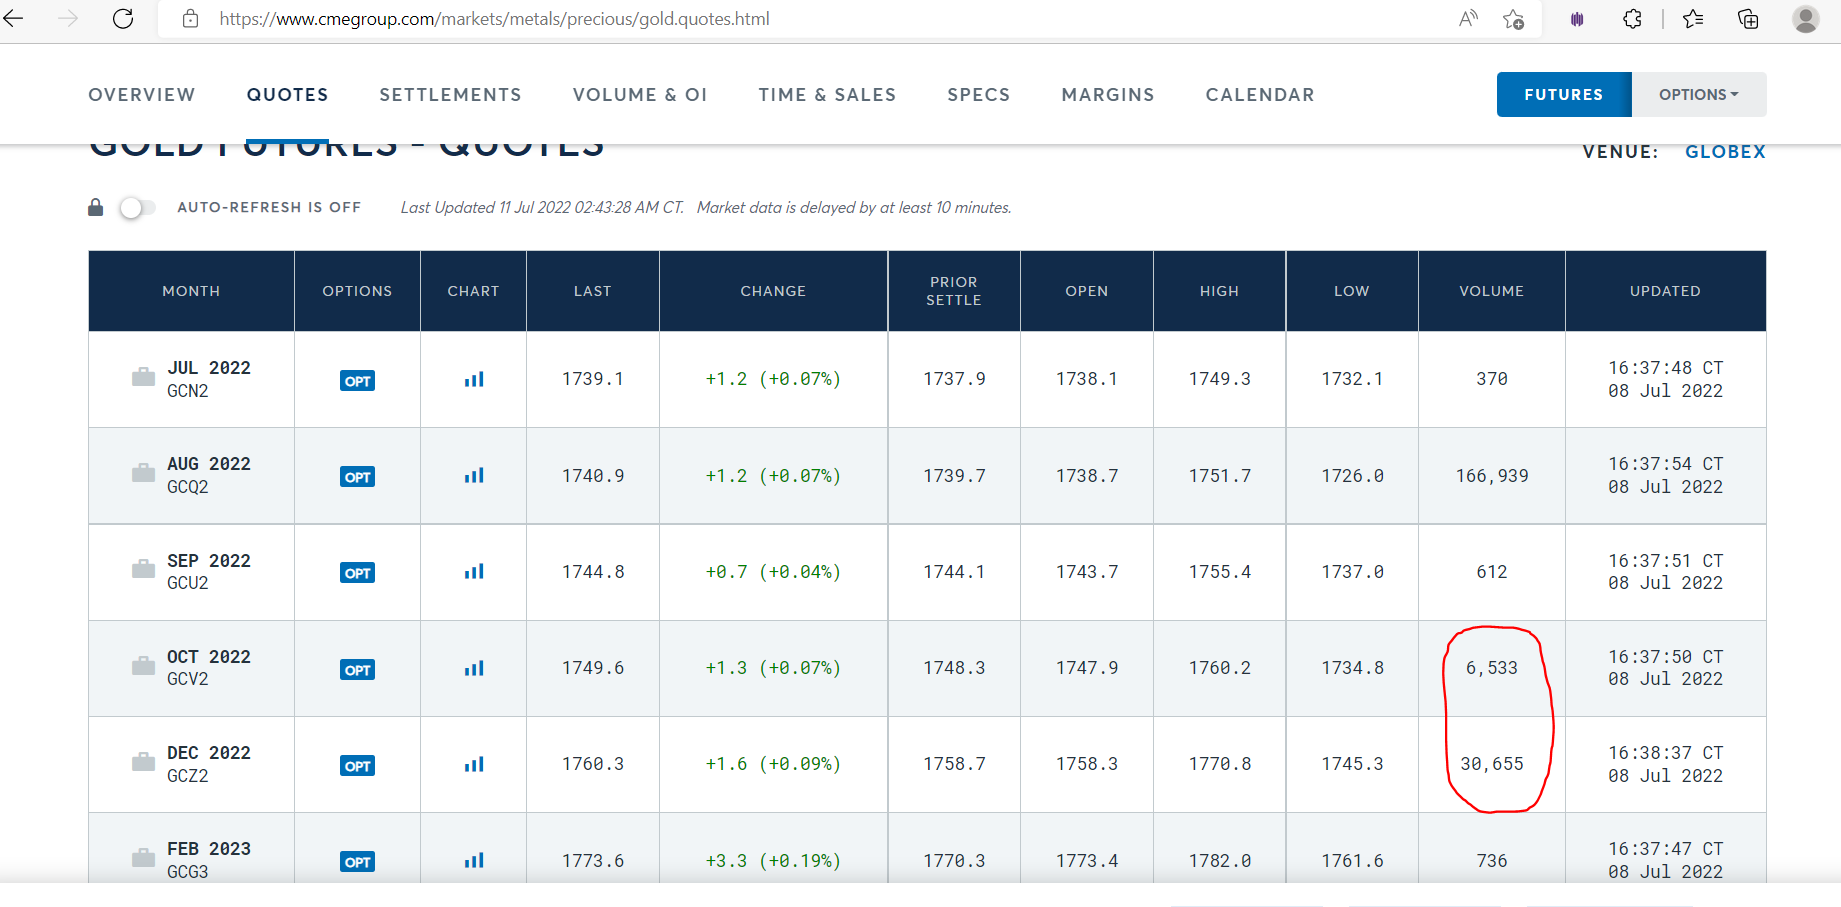Add page to favorites star icon

[1514, 19]
